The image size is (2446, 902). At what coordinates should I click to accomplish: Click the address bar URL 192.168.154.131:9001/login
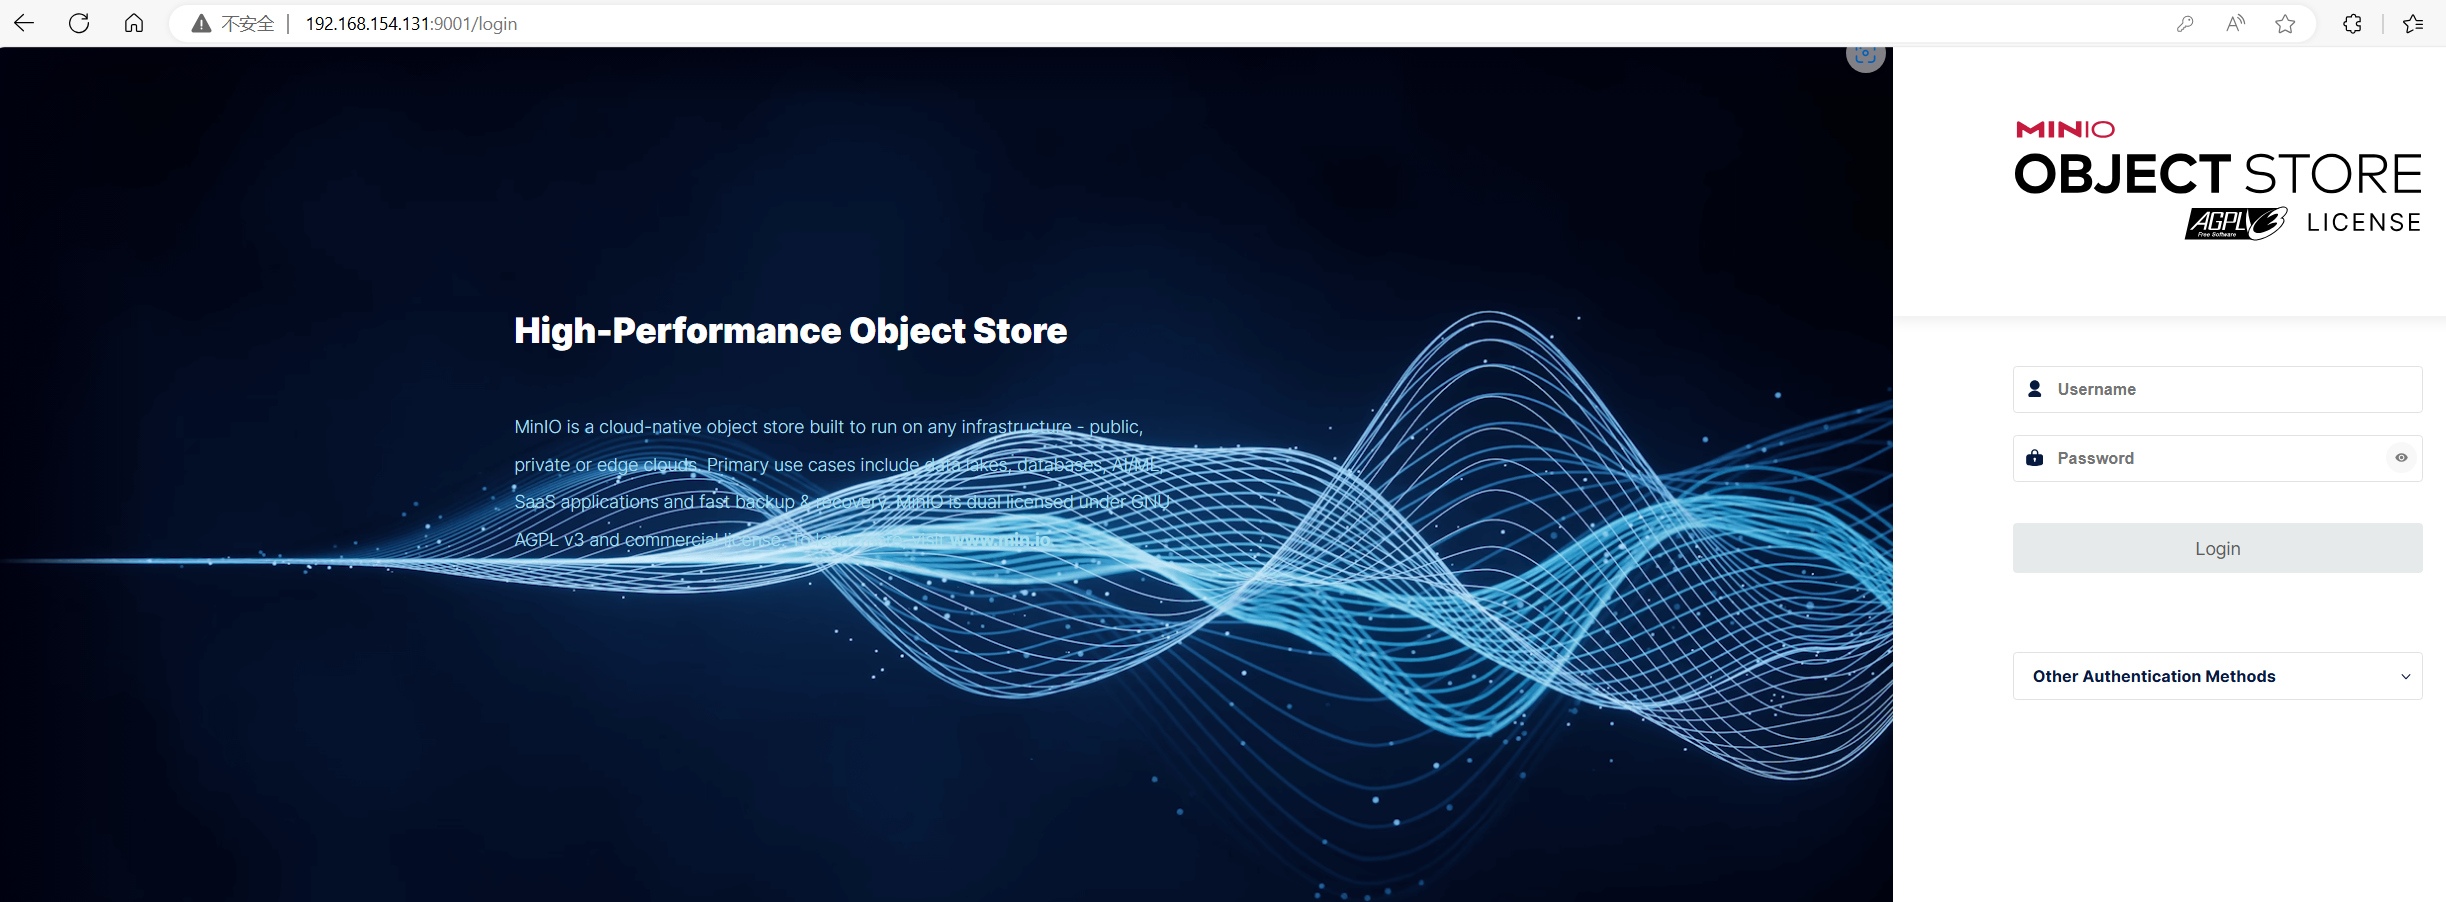pos(411,24)
